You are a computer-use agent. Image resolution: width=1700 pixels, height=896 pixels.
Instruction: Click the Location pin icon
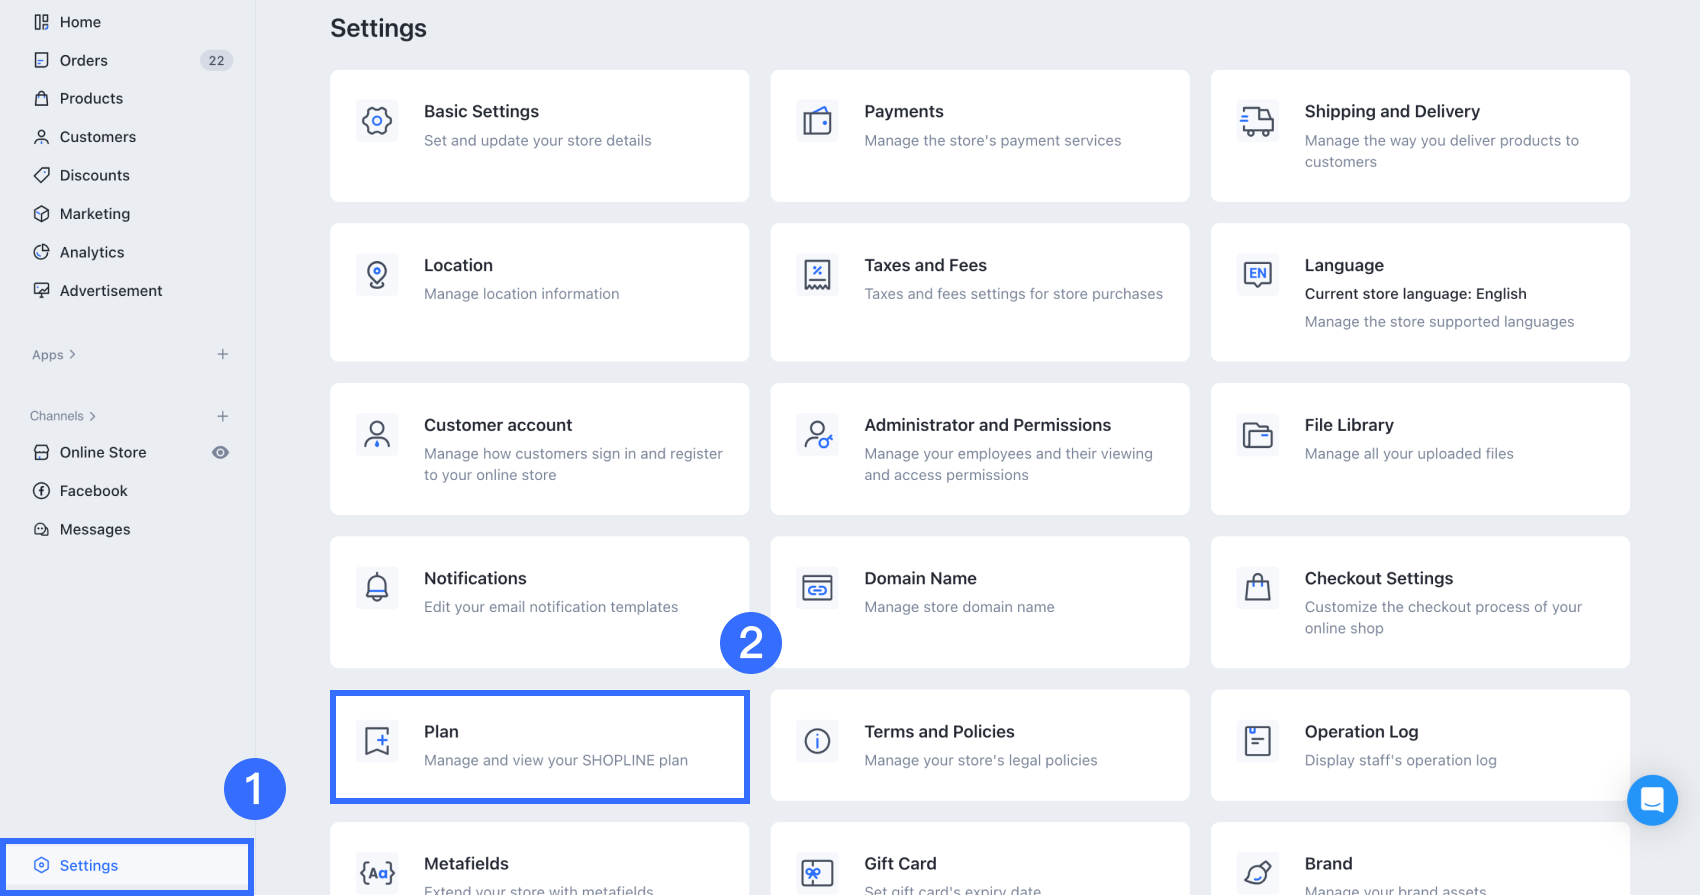pos(377,275)
